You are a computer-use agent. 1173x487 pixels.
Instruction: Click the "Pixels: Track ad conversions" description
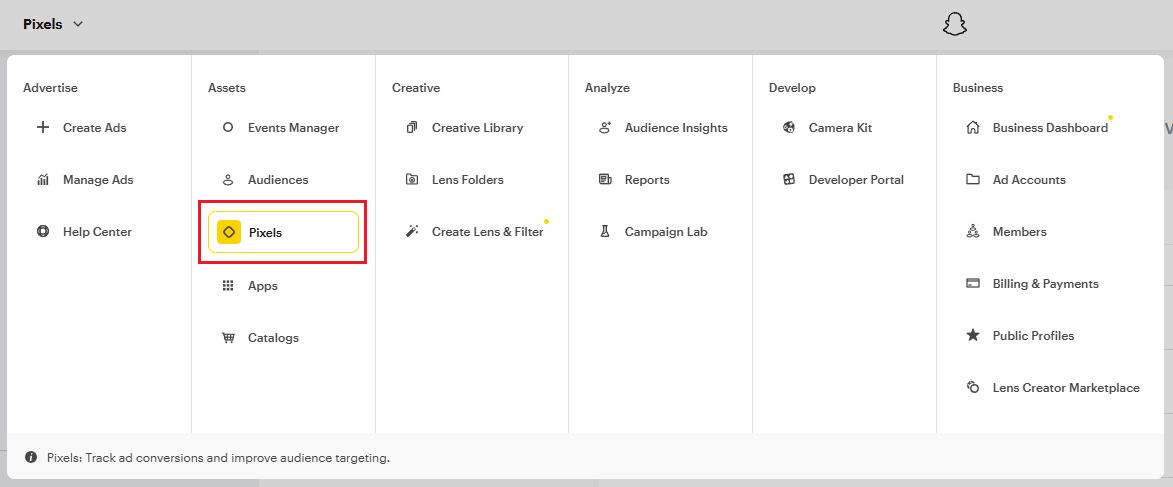[x=218, y=458]
